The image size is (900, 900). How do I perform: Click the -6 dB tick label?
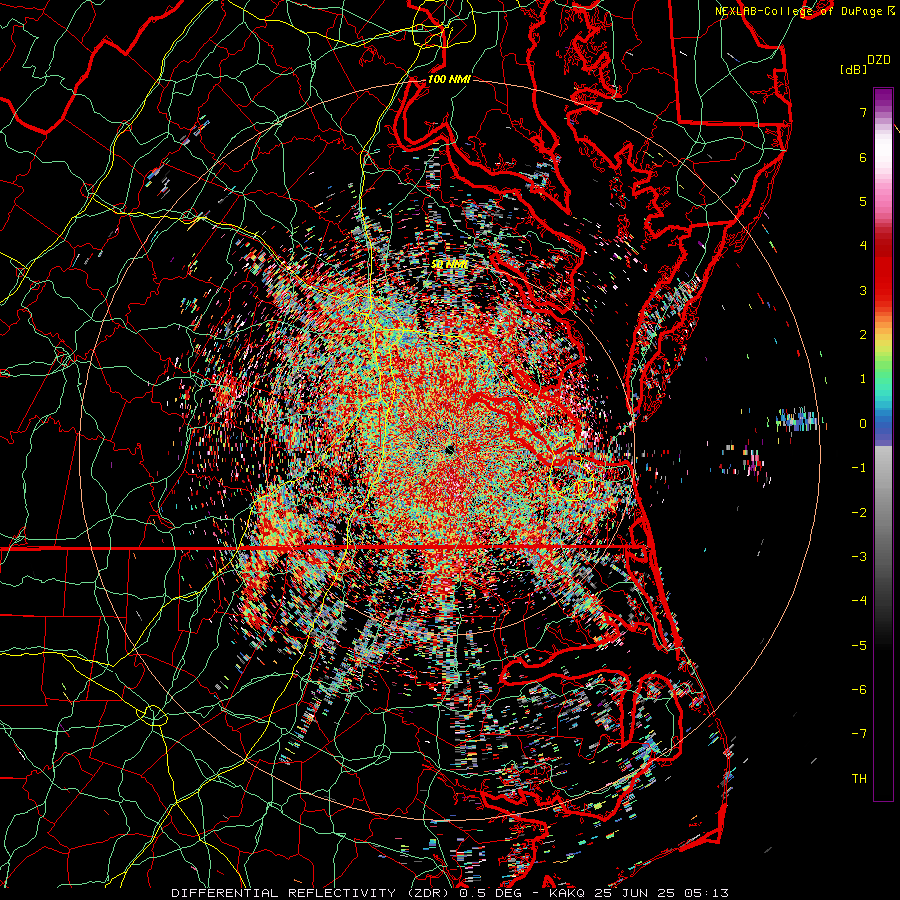click(859, 690)
